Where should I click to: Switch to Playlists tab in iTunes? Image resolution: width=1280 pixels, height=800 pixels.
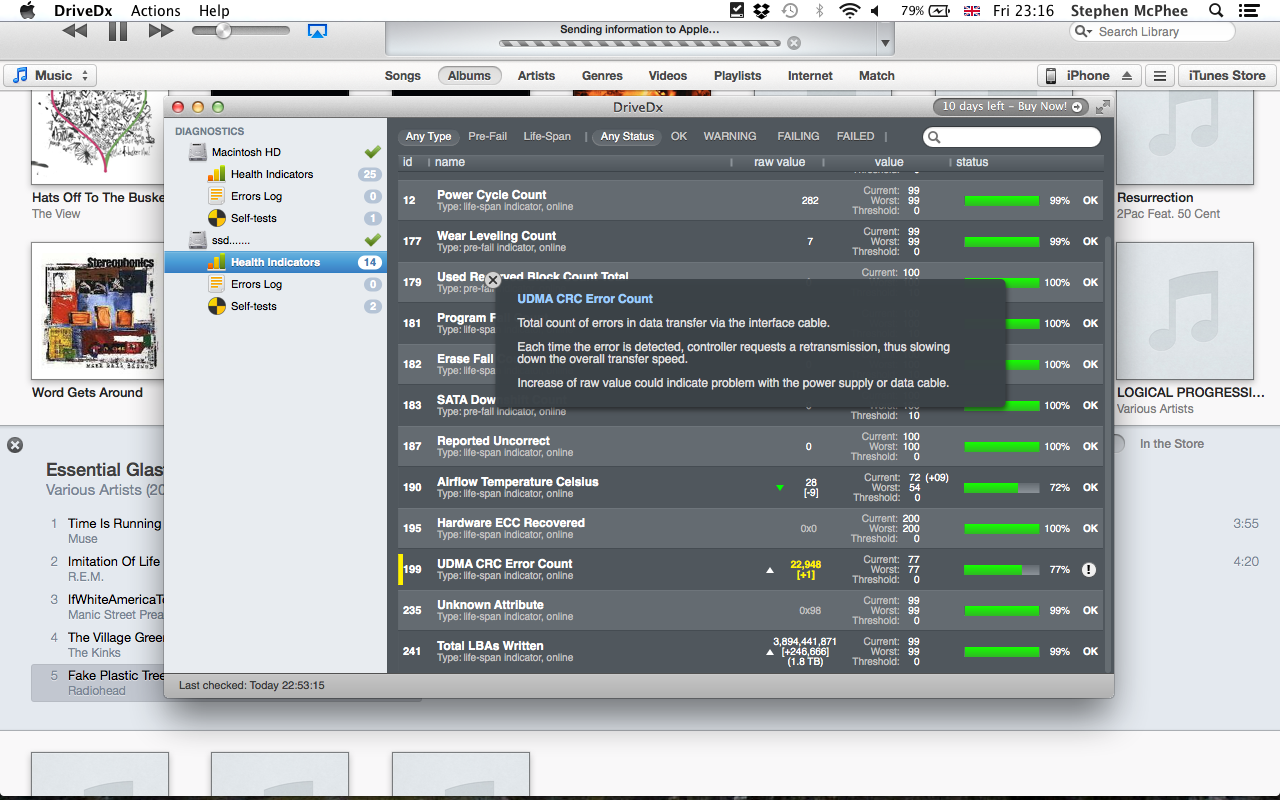click(737, 76)
